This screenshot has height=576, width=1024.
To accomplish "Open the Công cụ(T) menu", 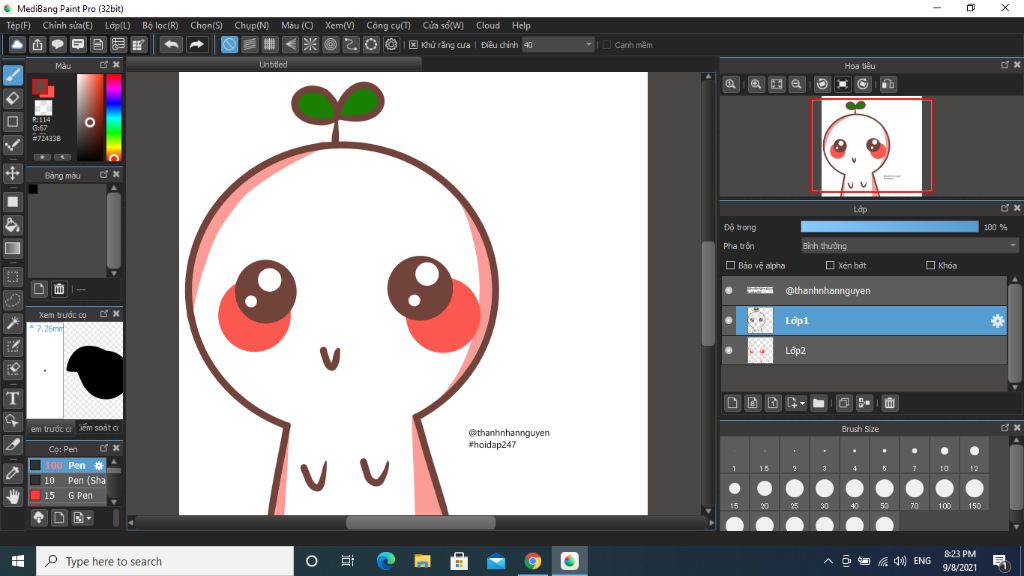I will tap(388, 25).
